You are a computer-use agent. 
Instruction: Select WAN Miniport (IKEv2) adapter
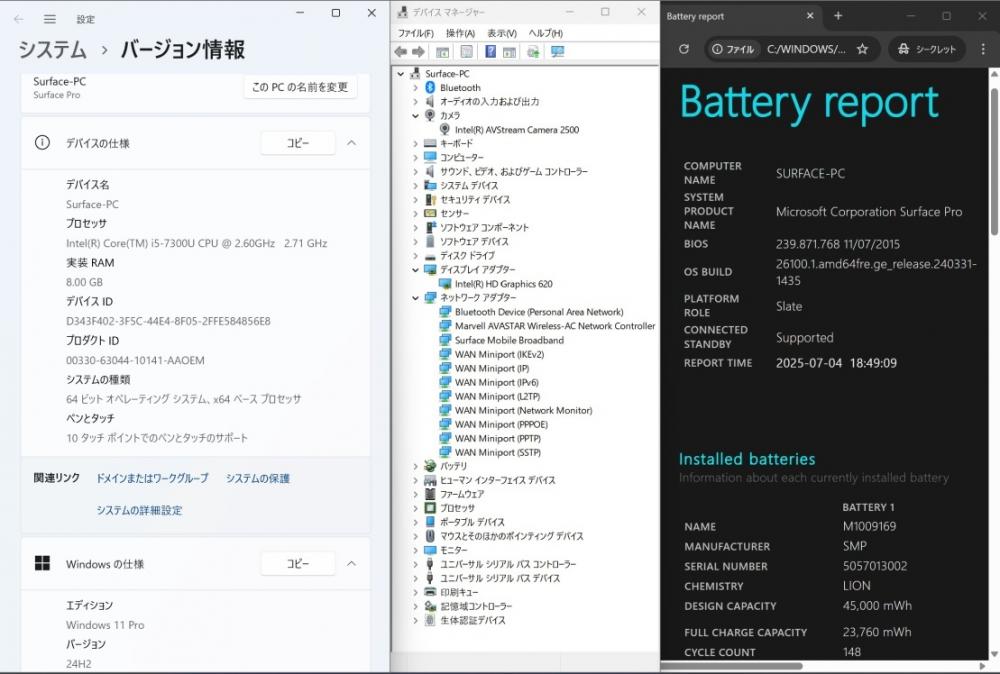coord(499,354)
